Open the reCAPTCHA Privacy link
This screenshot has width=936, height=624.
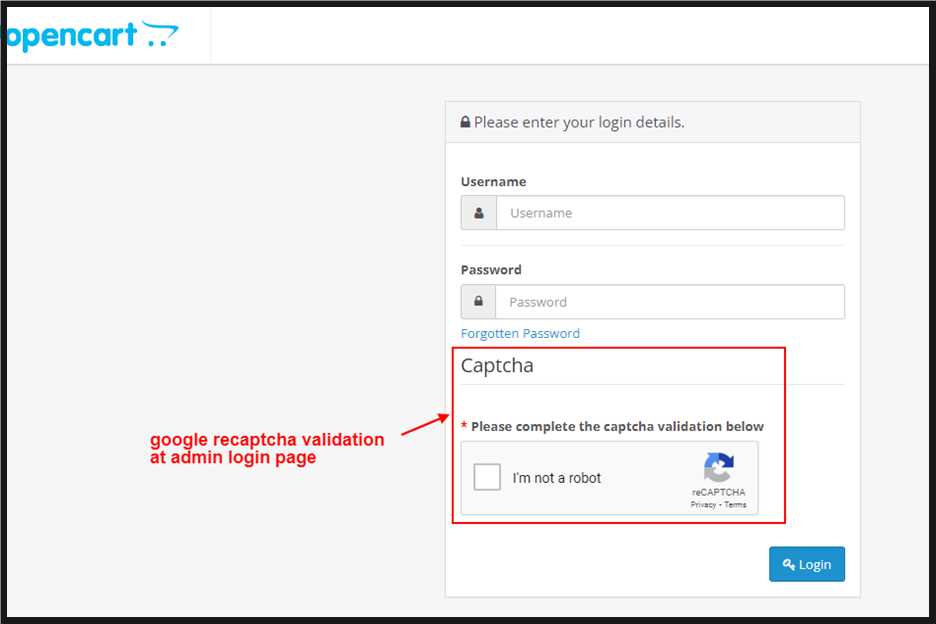coord(703,505)
